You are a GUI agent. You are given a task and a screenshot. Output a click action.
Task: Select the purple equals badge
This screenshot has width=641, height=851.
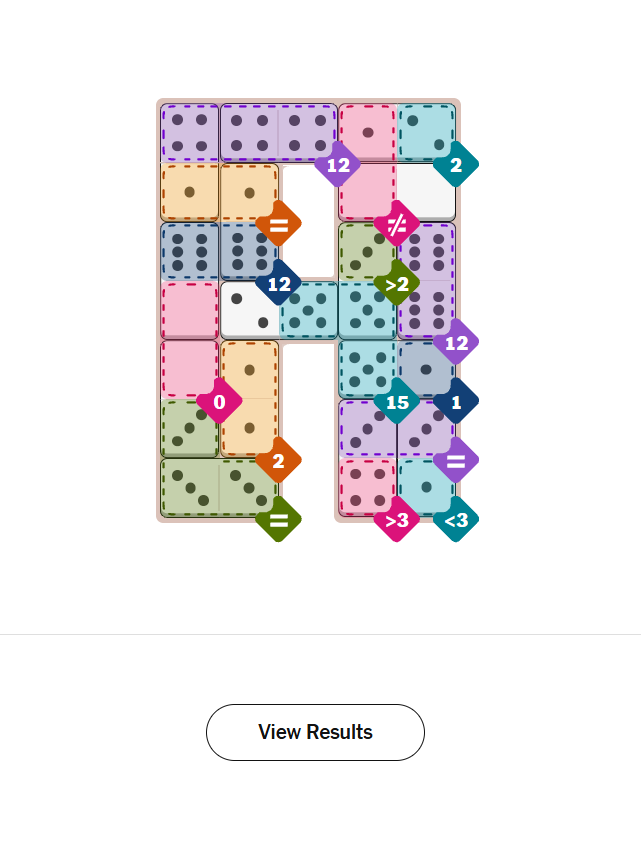(x=455, y=461)
